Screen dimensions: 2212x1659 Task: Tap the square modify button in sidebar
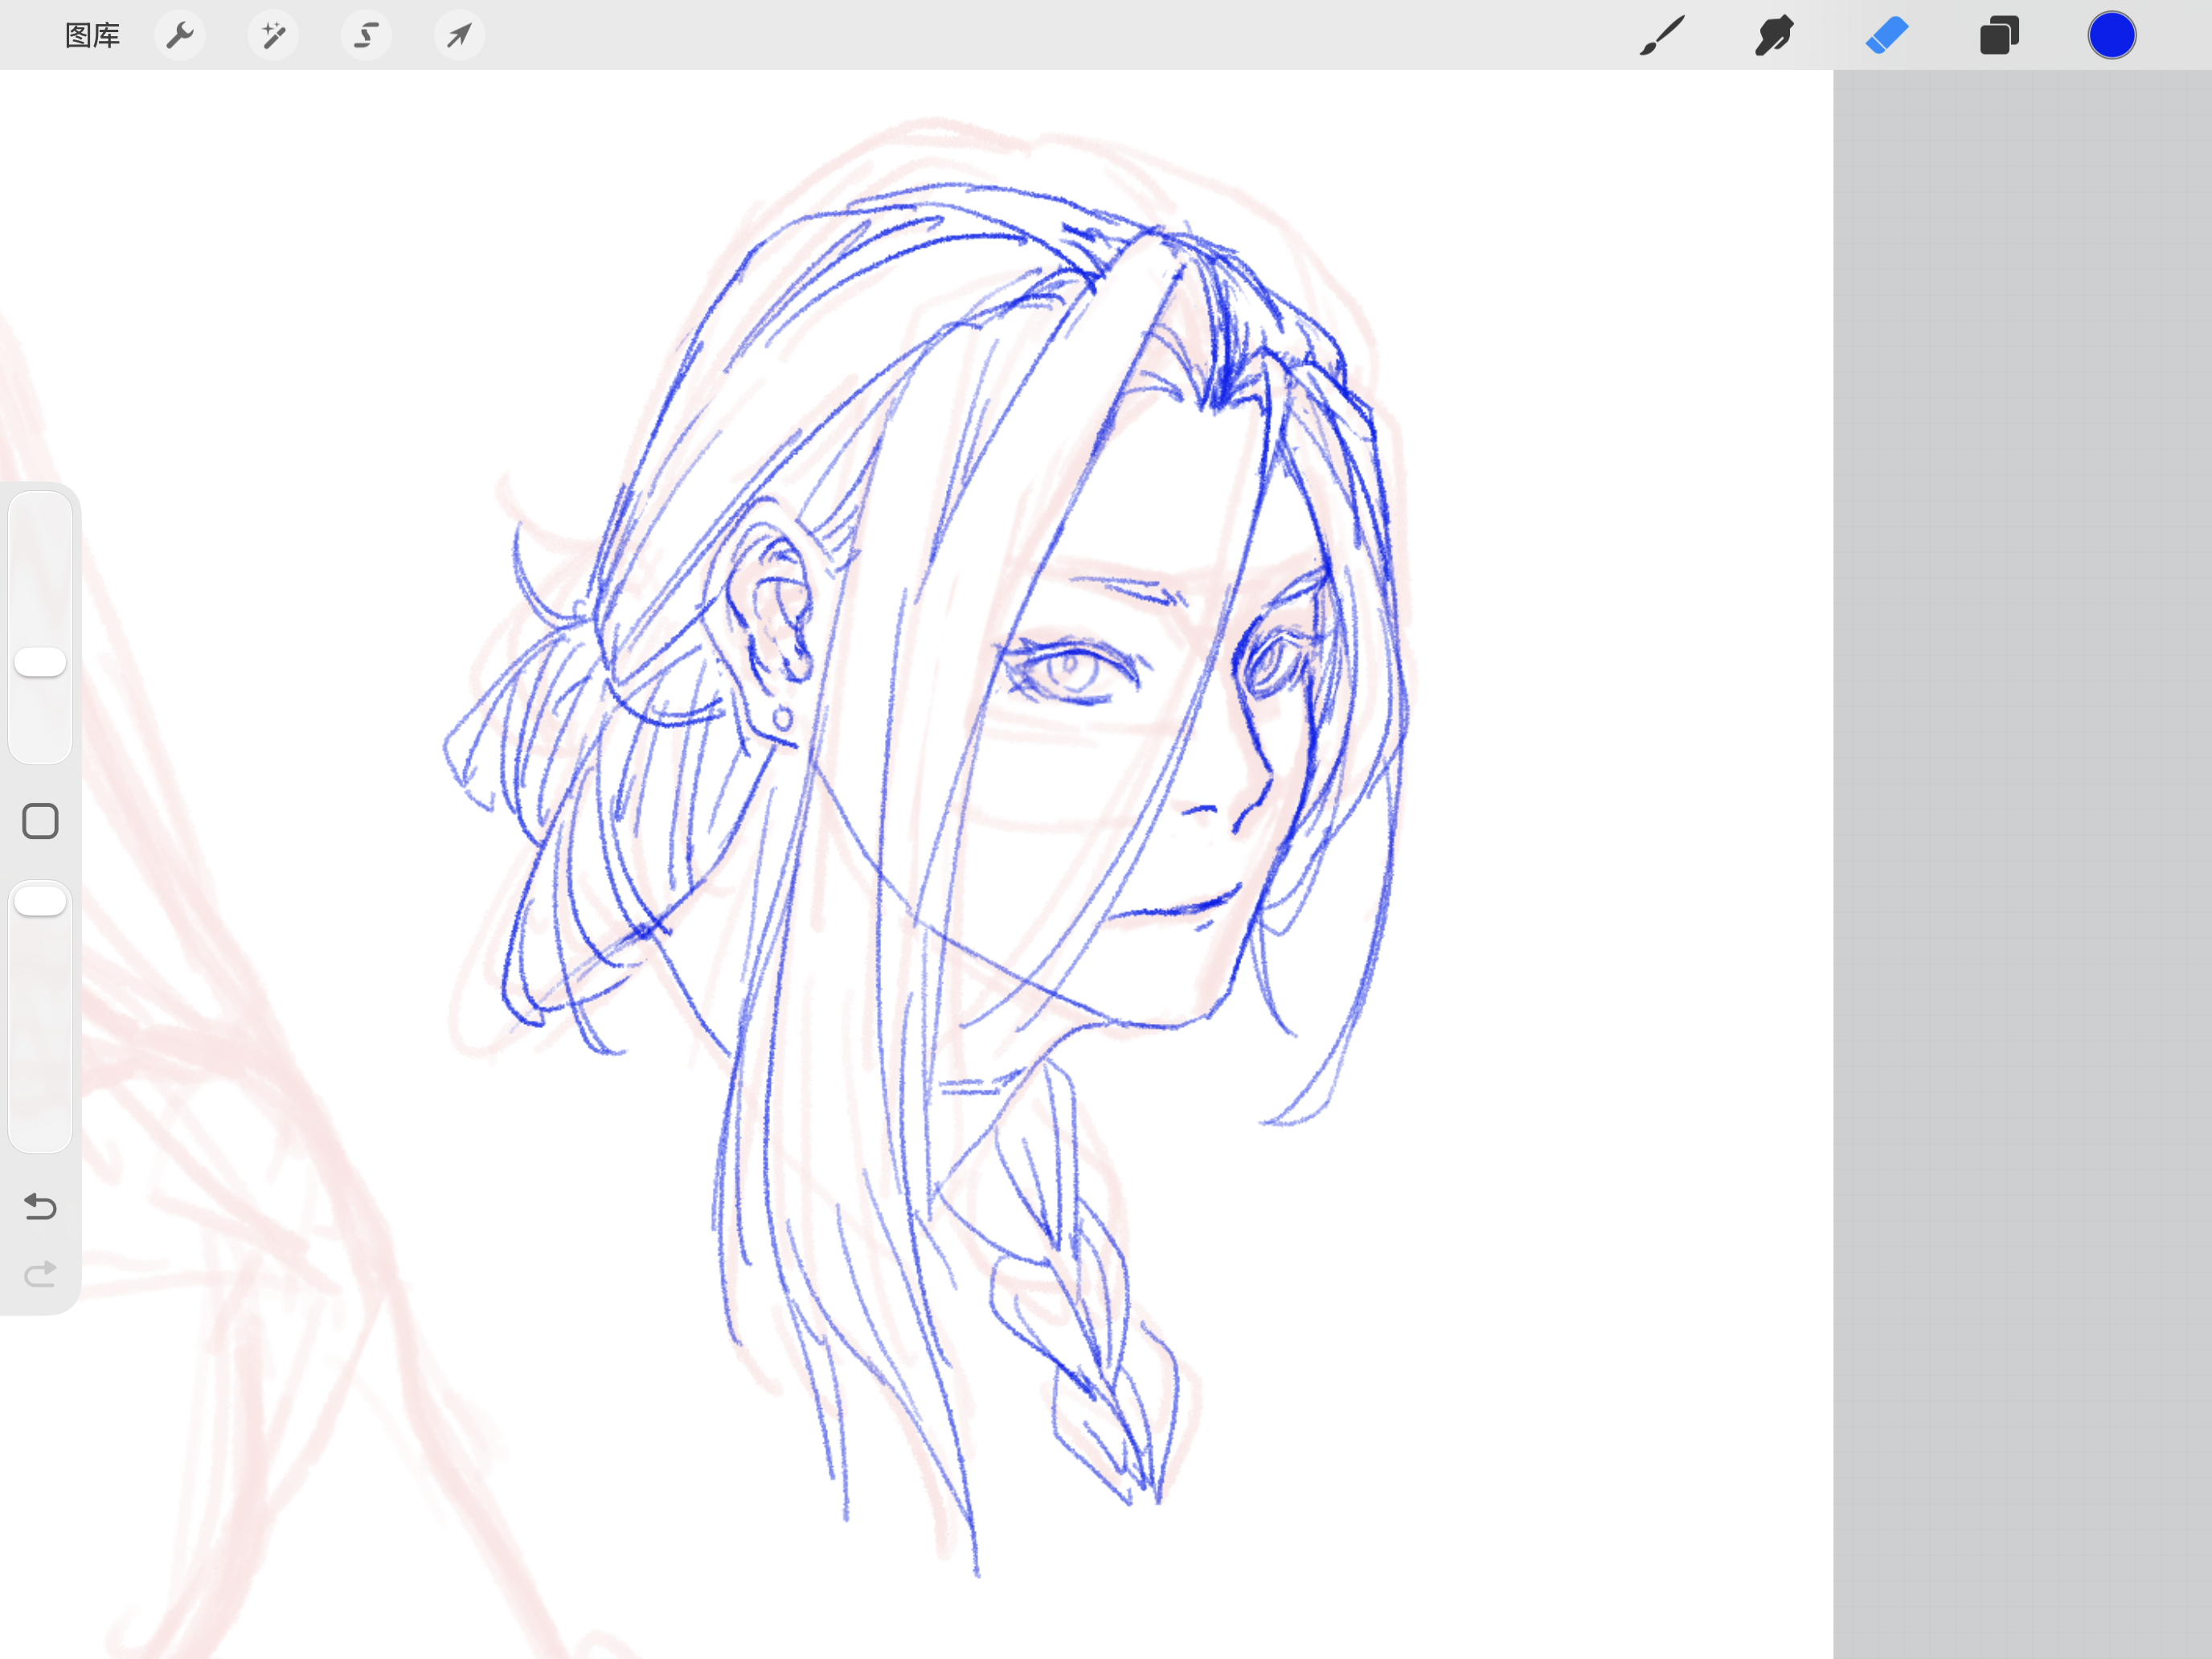[x=40, y=821]
